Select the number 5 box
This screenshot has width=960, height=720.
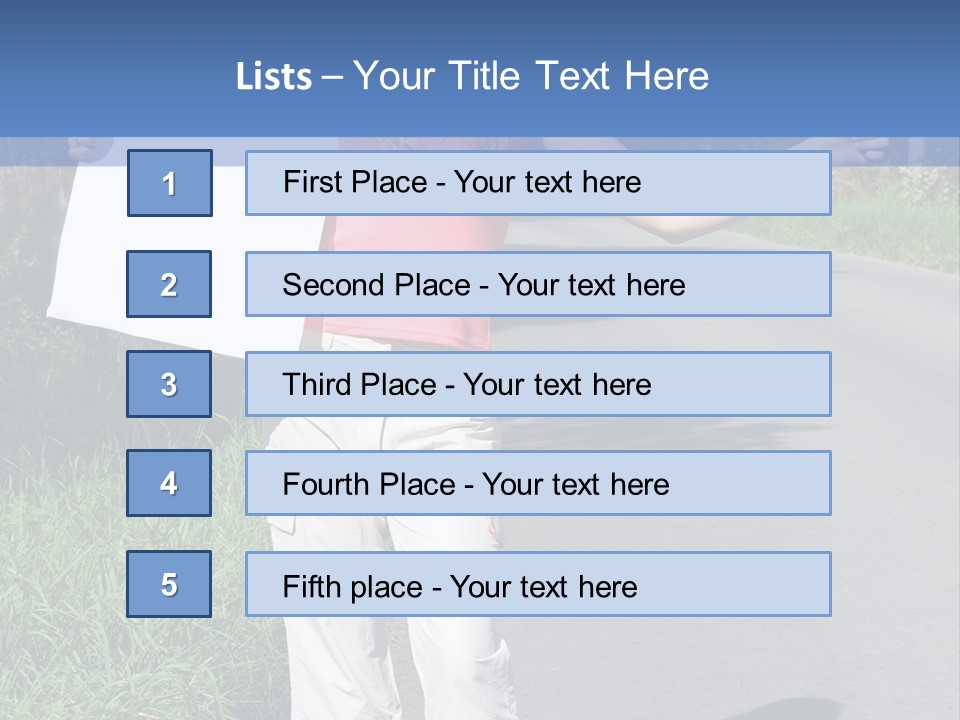[169, 584]
